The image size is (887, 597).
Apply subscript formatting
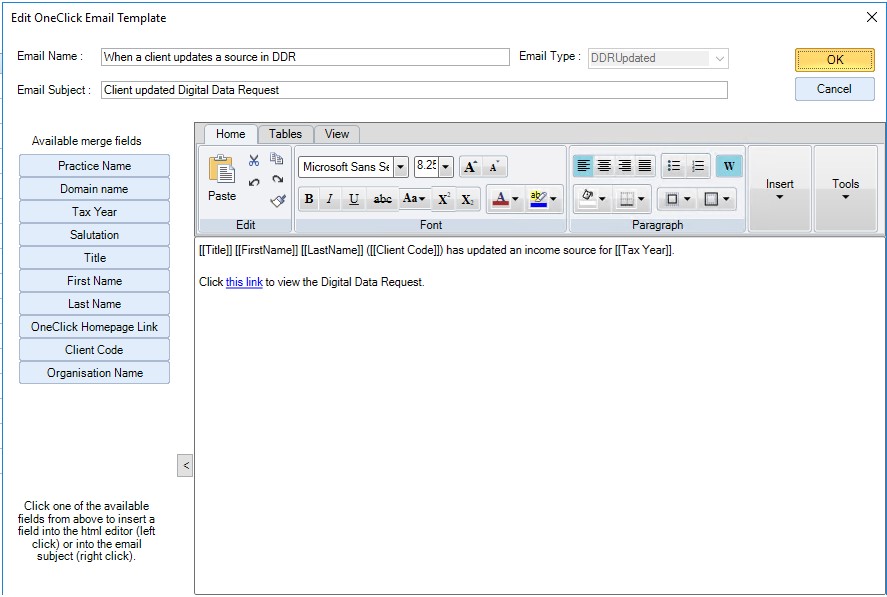[467, 199]
